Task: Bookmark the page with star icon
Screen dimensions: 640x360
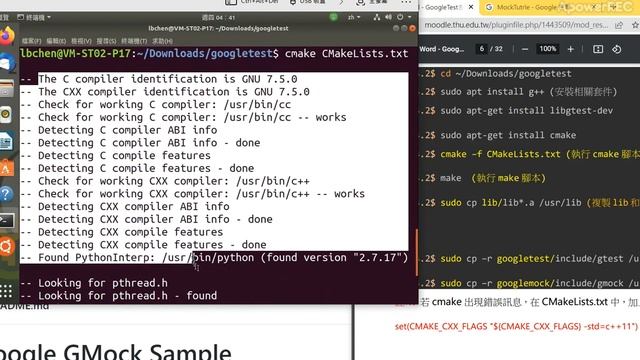Action: click(635, 25)
